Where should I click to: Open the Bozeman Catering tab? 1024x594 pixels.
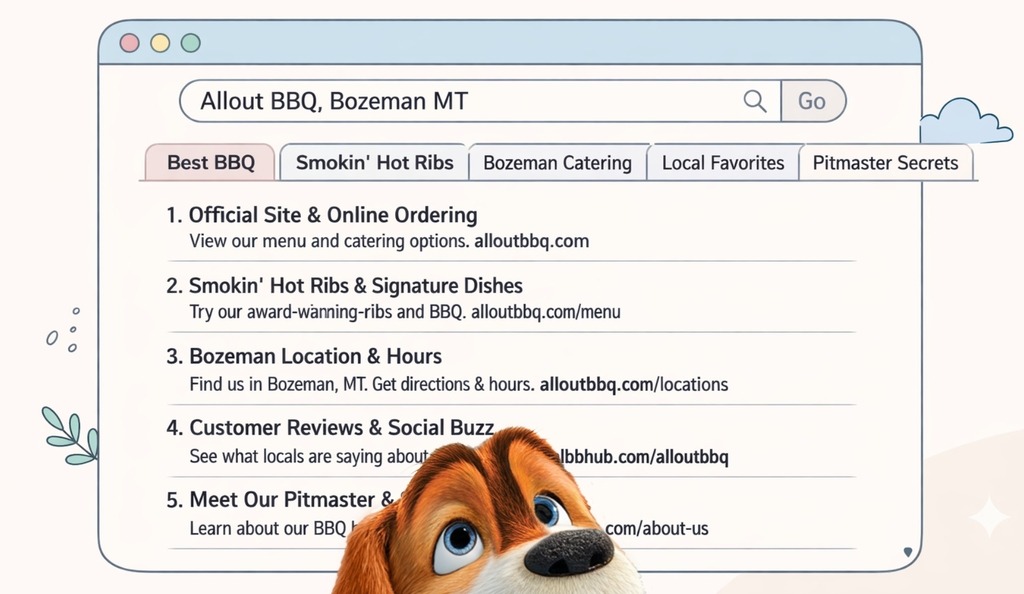(x=558, y=163)
